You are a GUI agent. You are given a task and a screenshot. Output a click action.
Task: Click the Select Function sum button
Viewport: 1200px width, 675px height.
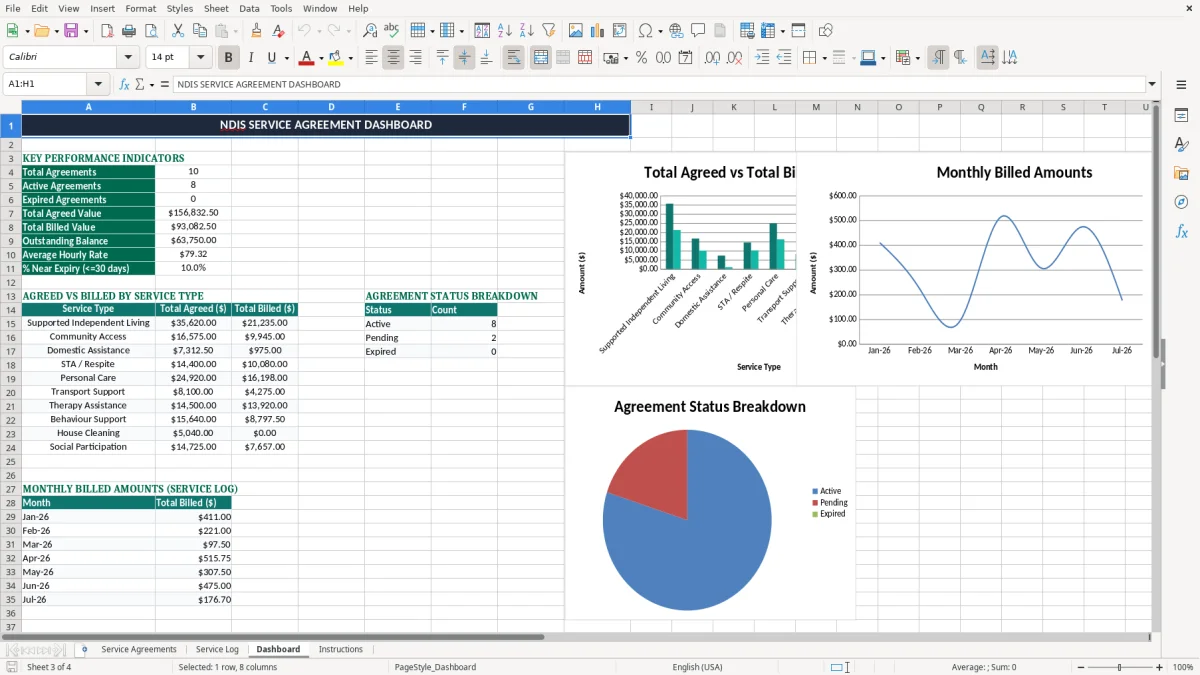140,85
